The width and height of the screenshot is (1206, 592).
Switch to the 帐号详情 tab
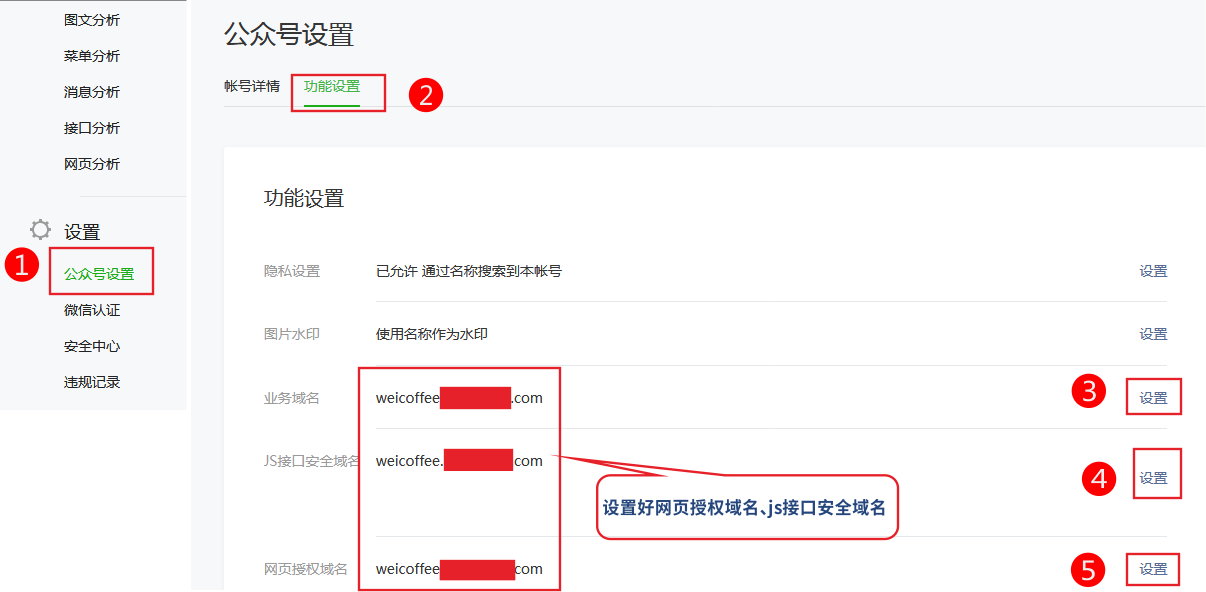[252, 86]
